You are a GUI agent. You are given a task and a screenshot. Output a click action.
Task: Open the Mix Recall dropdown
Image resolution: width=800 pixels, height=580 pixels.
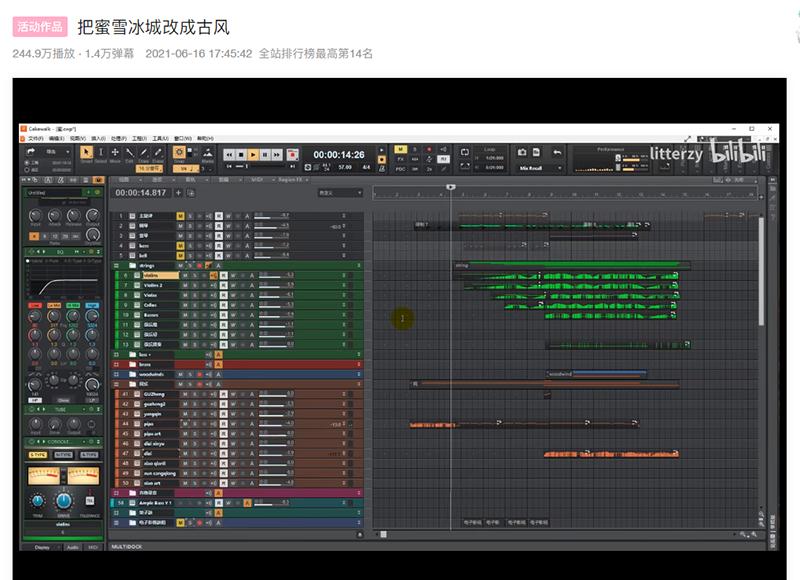tap(534, 168)
